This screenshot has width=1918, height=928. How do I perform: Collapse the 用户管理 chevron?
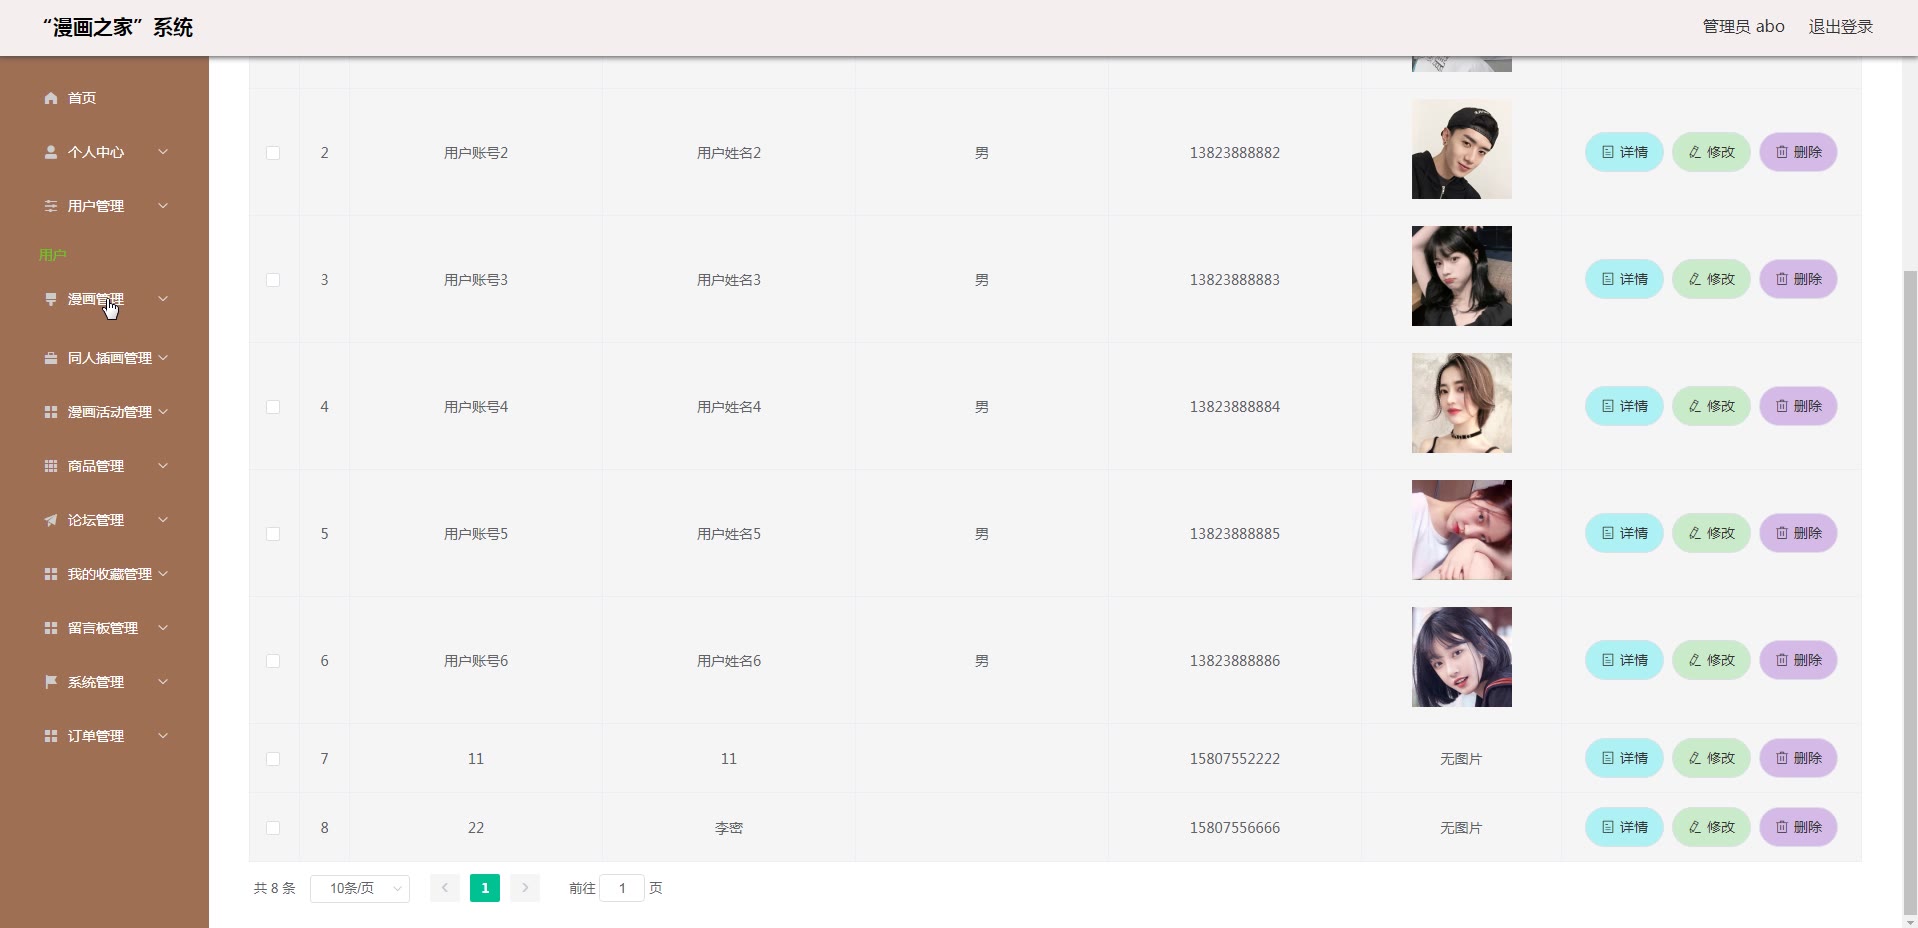point(163,206)
